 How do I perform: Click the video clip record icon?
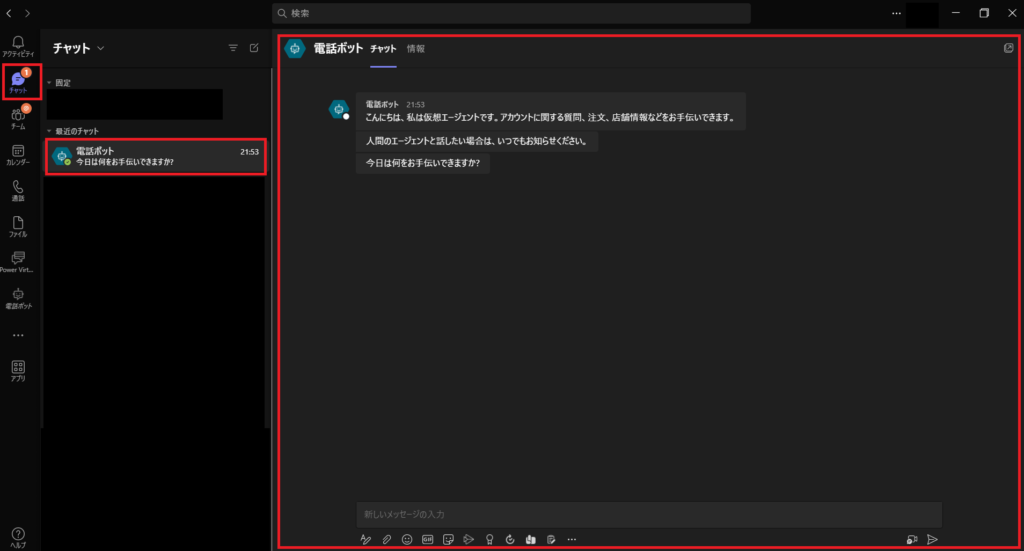coord(912,539)
